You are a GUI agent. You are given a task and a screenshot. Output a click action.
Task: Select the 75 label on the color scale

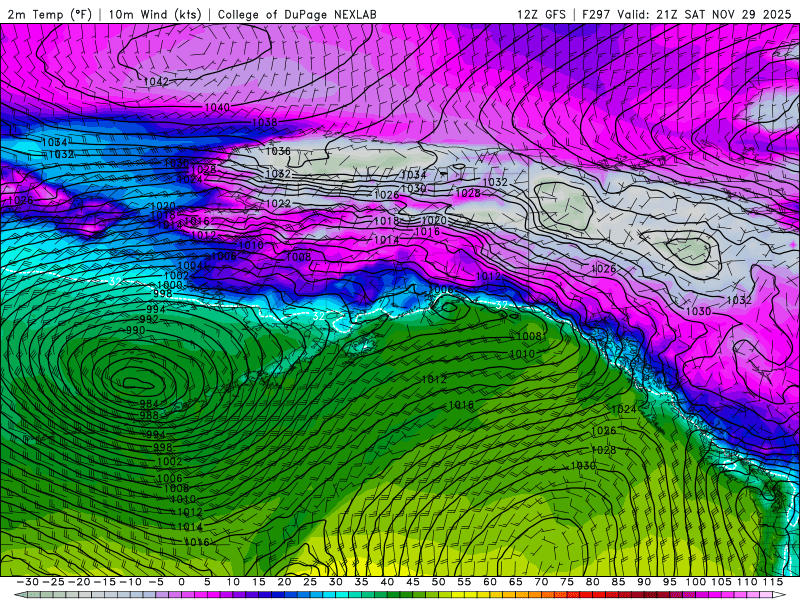(567, 582)
